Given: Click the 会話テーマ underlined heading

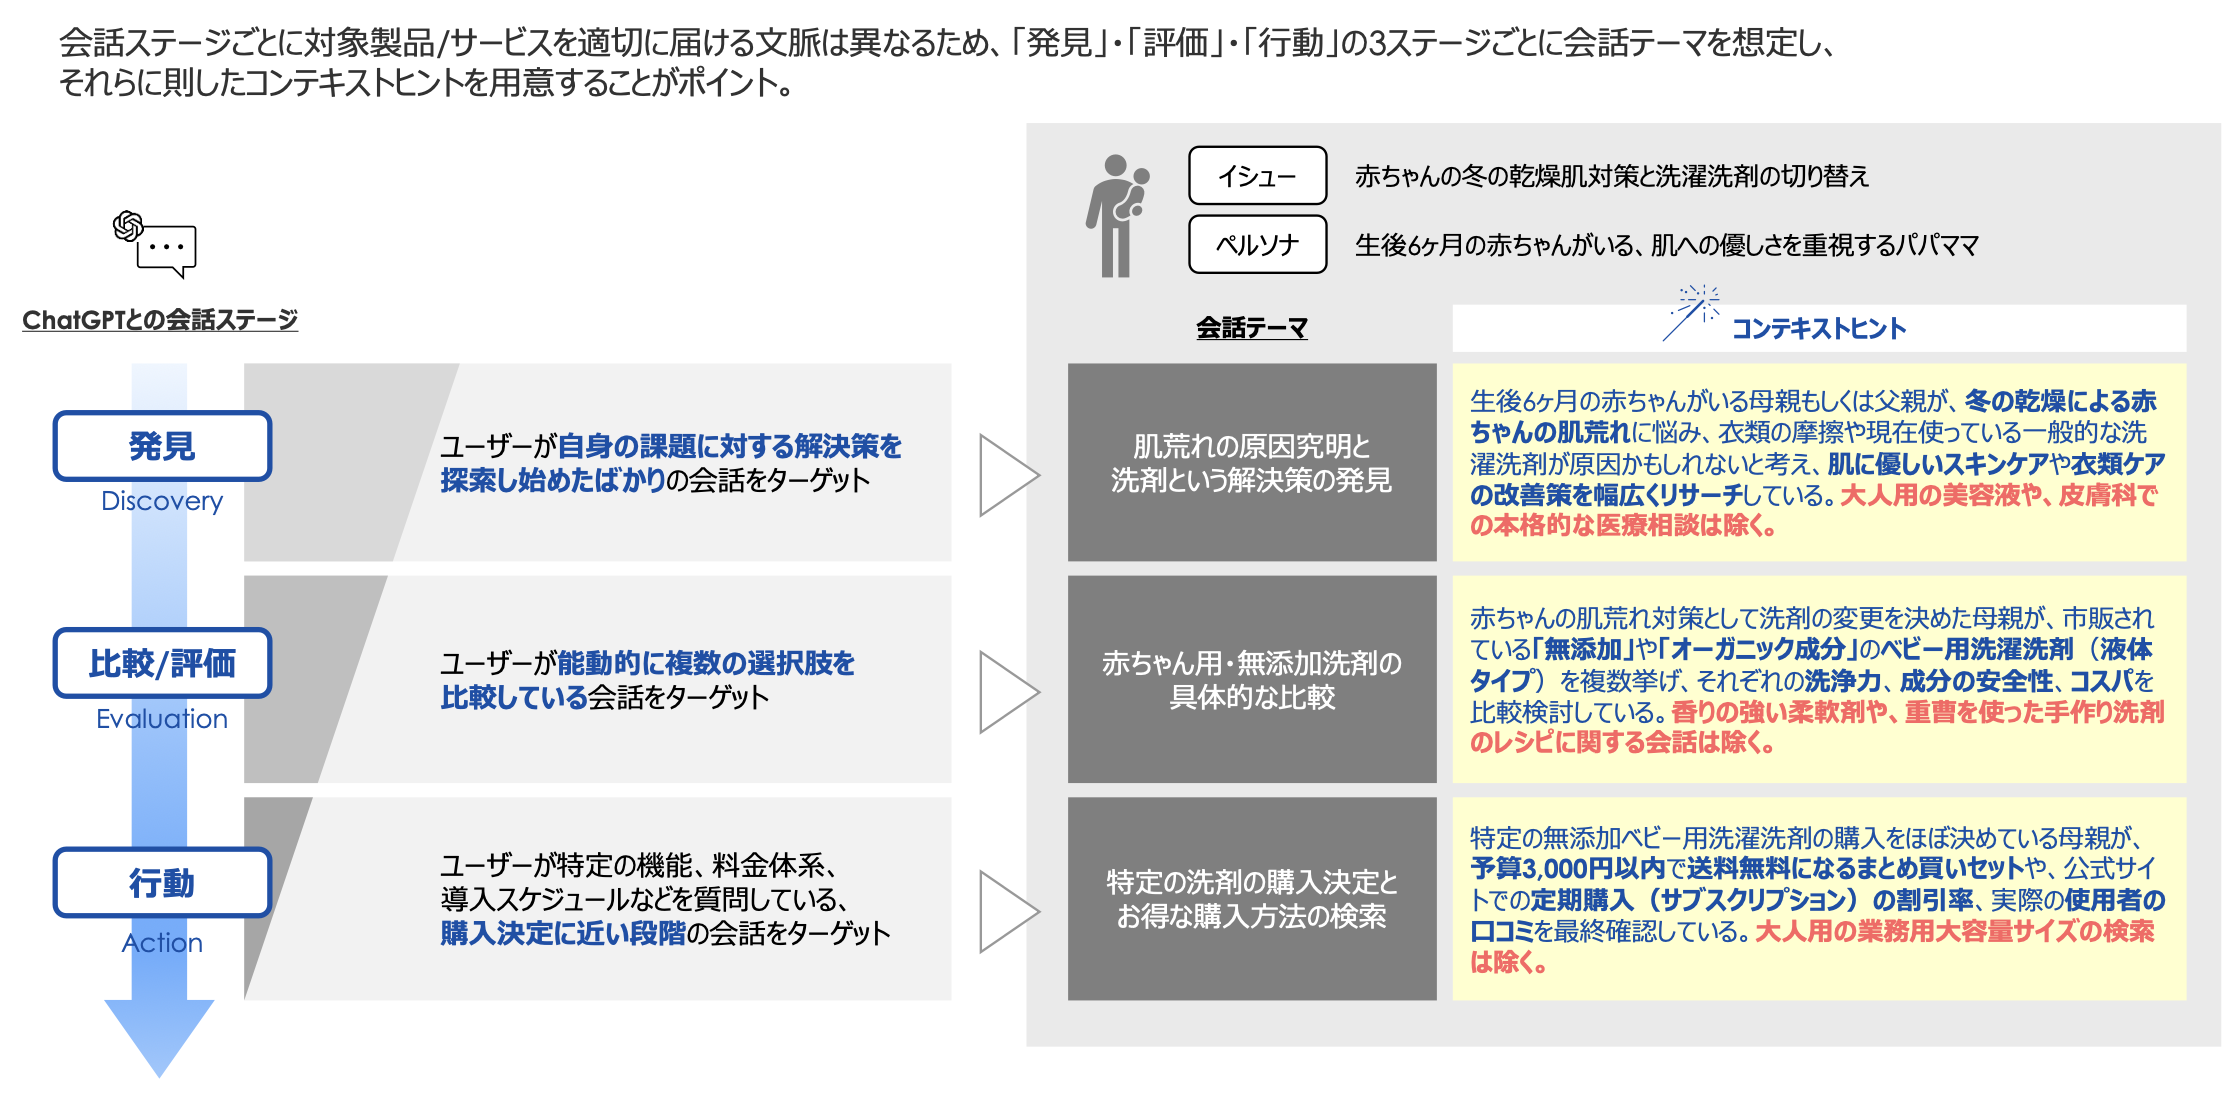Looking at the screenshot, I should (x=1252, y=328).
